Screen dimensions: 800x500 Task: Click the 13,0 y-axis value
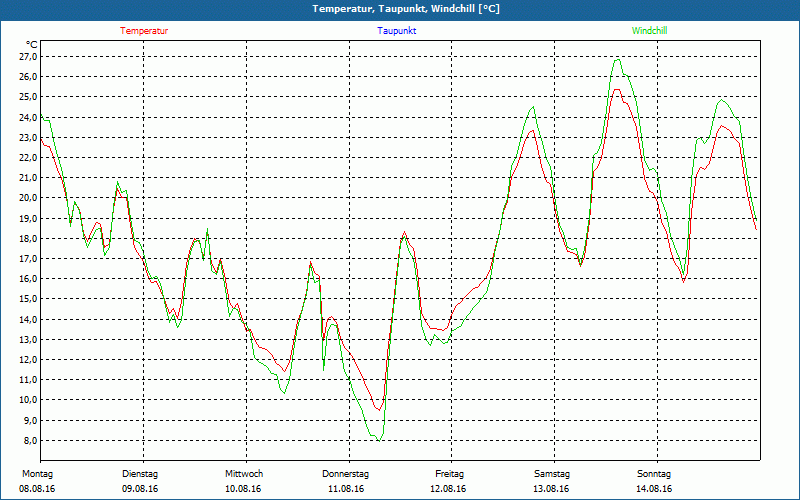(28, 339)
